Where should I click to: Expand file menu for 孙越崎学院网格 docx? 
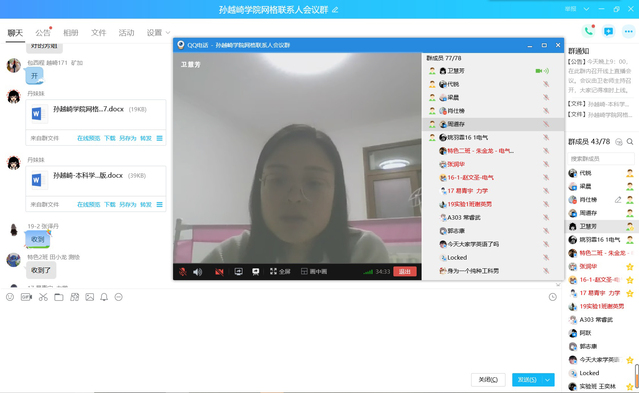click(159, 138)
